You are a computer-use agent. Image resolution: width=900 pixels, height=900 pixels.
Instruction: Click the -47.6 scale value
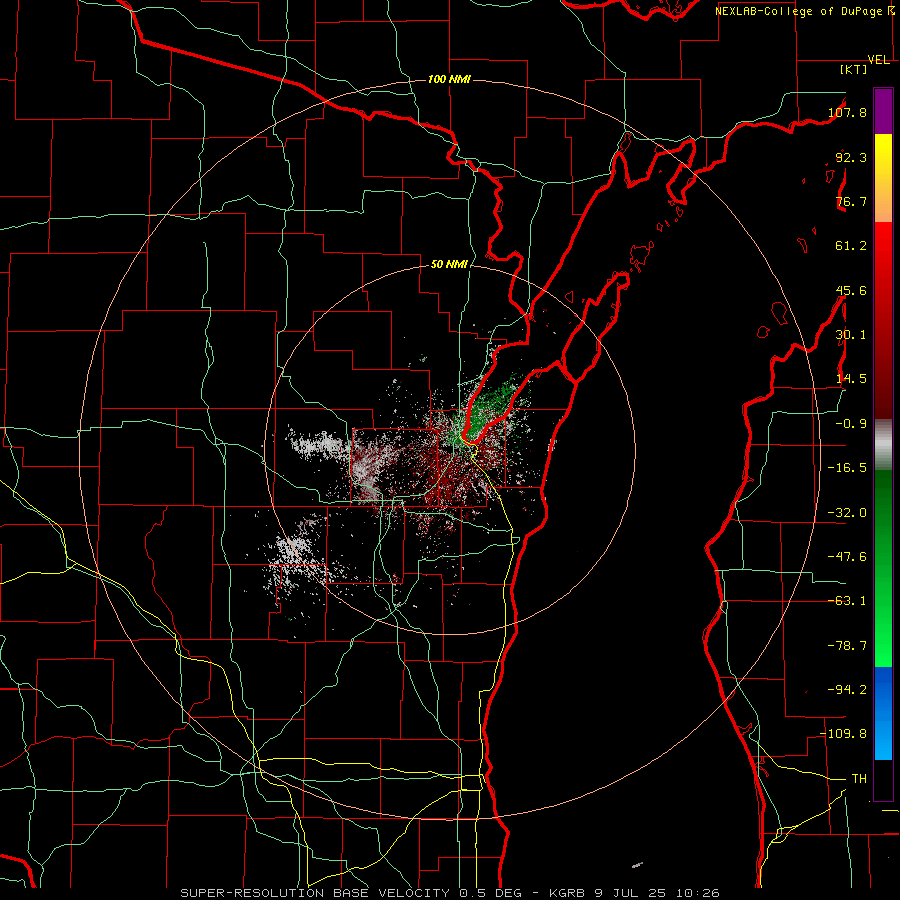tap(847, 557)
